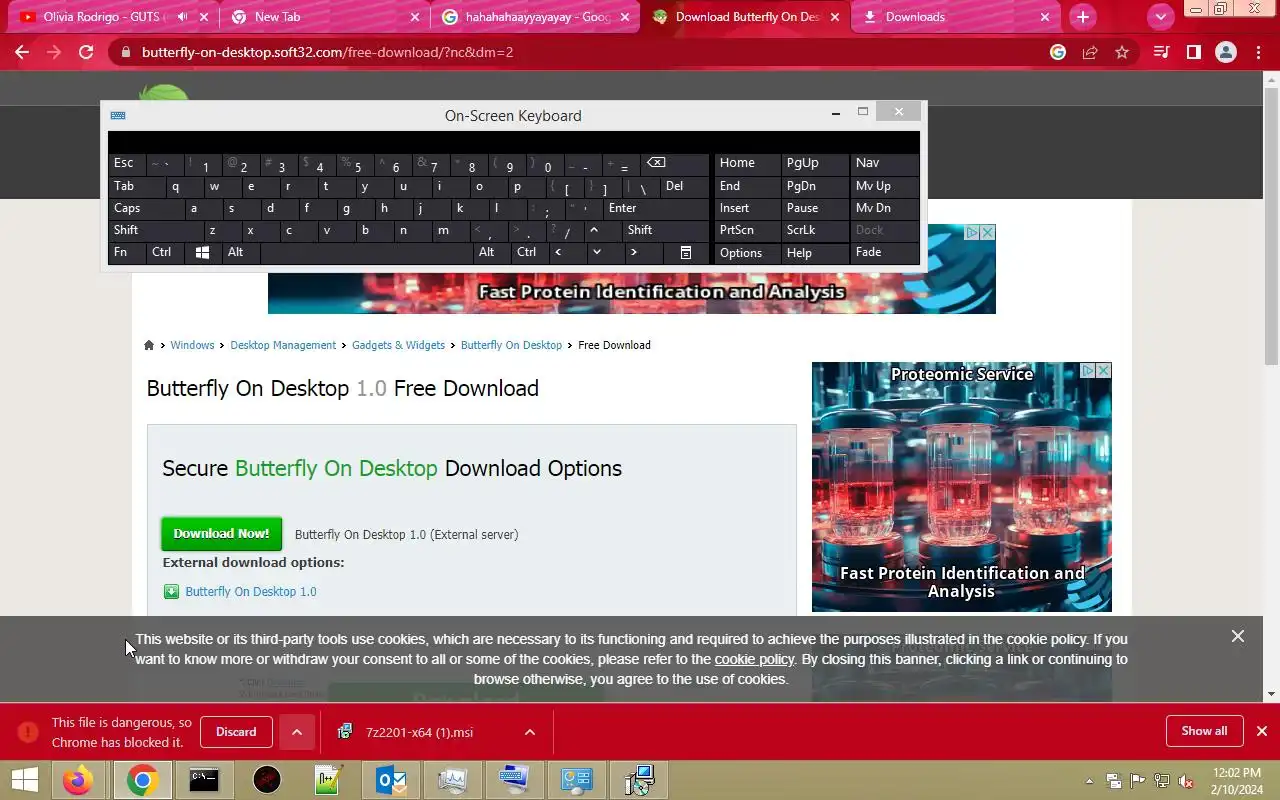Expand options for the blocked dangerous download
Image resolution: width=1280 pixels, height=800 pixels.
pos(297,732)
